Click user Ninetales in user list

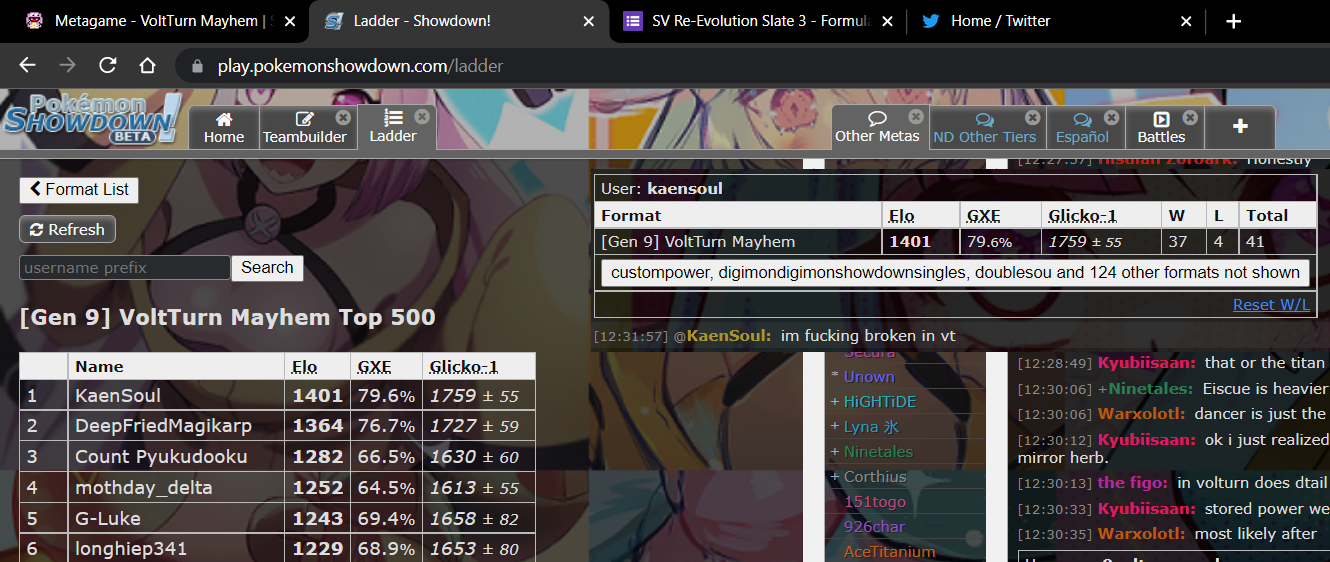878,452
